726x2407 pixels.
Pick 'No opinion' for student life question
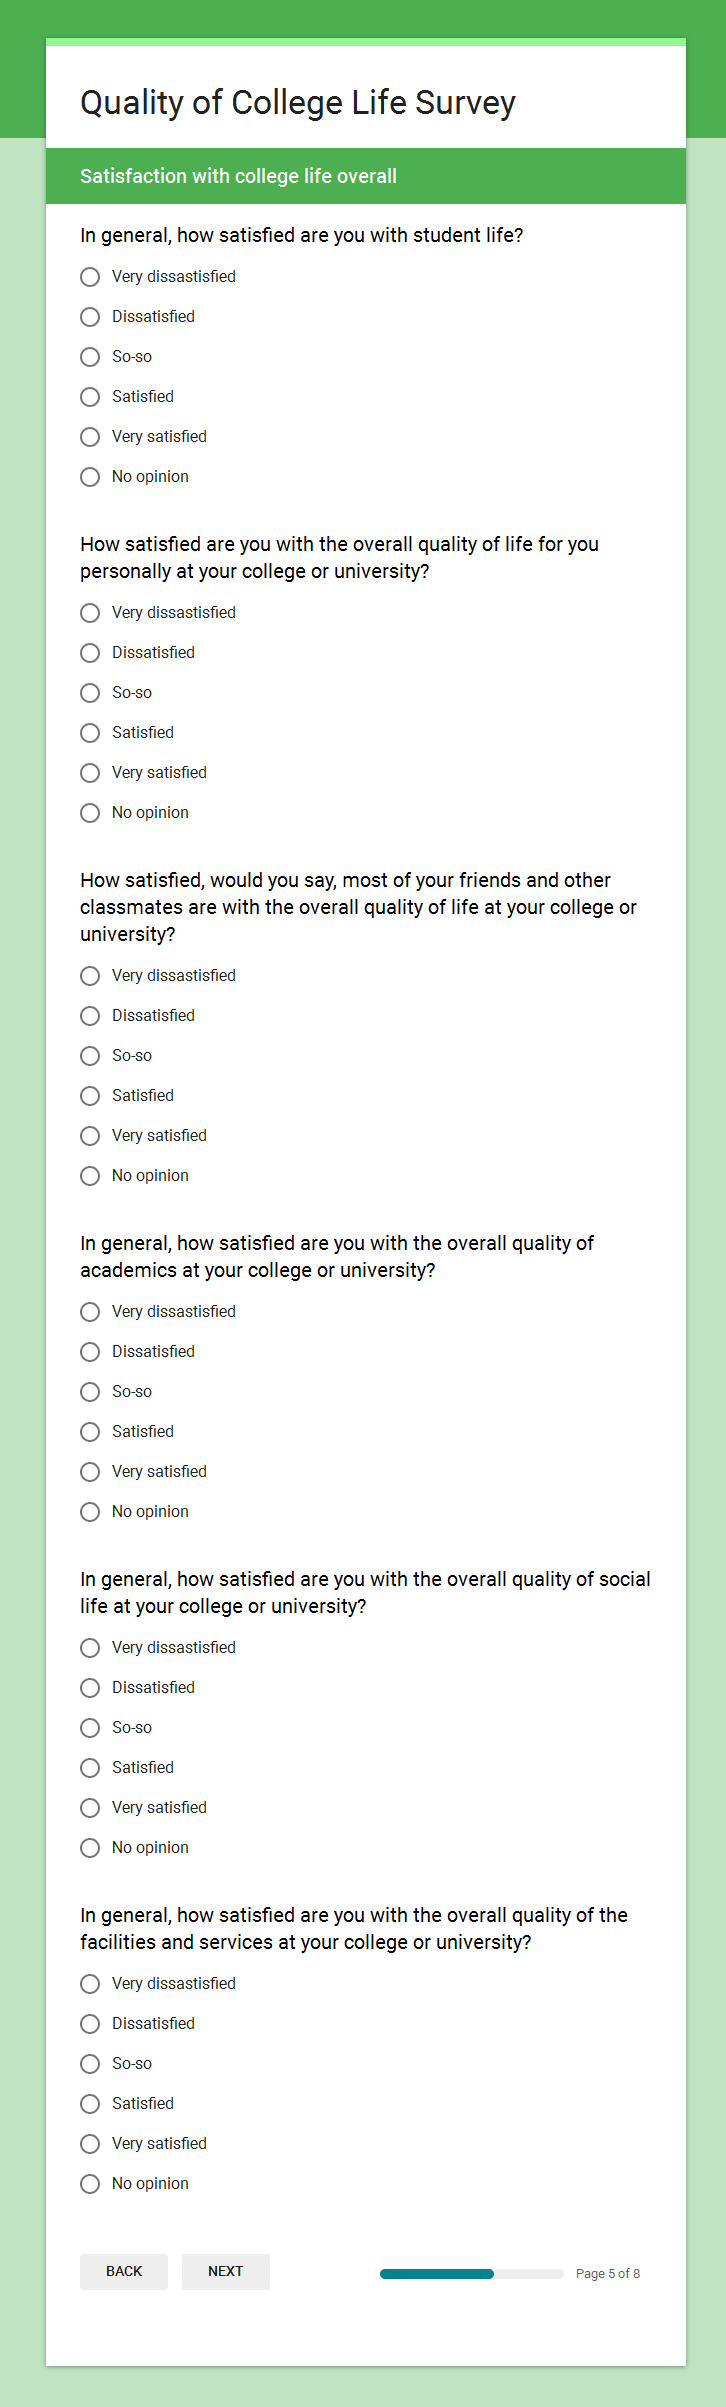(90, 477)
